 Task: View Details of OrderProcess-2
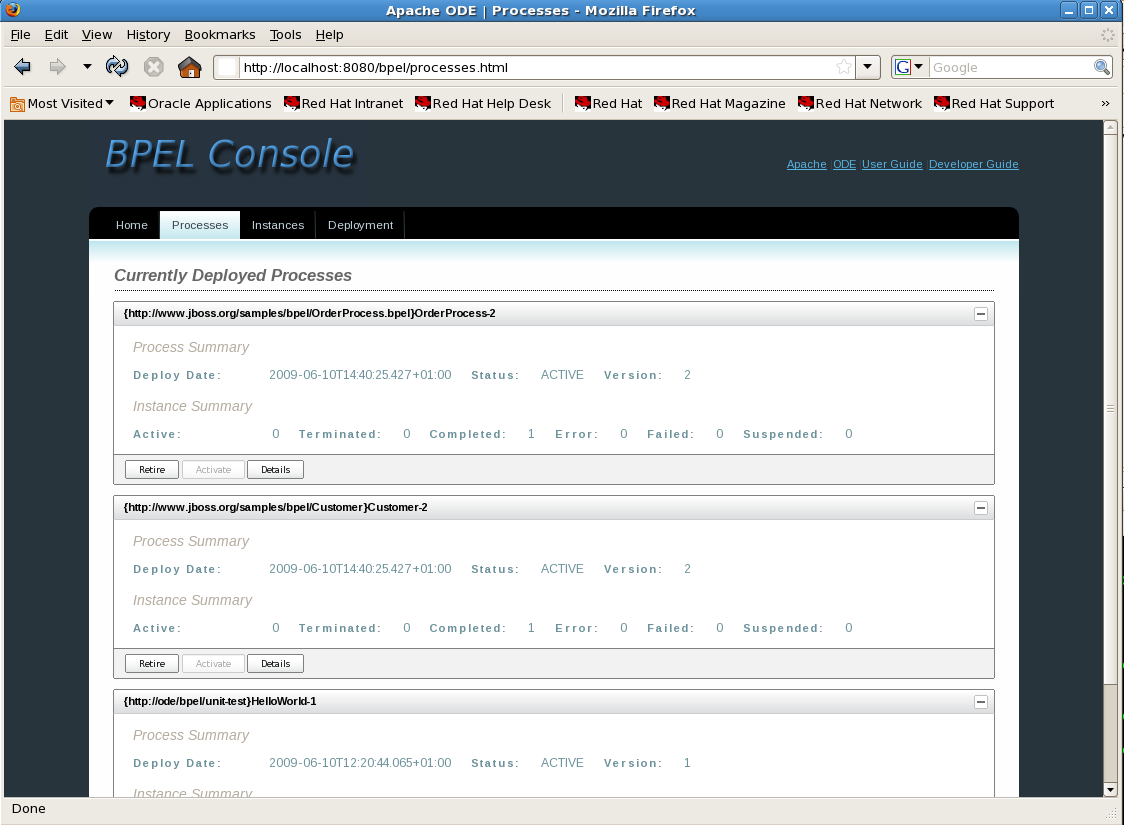point(275,469)
